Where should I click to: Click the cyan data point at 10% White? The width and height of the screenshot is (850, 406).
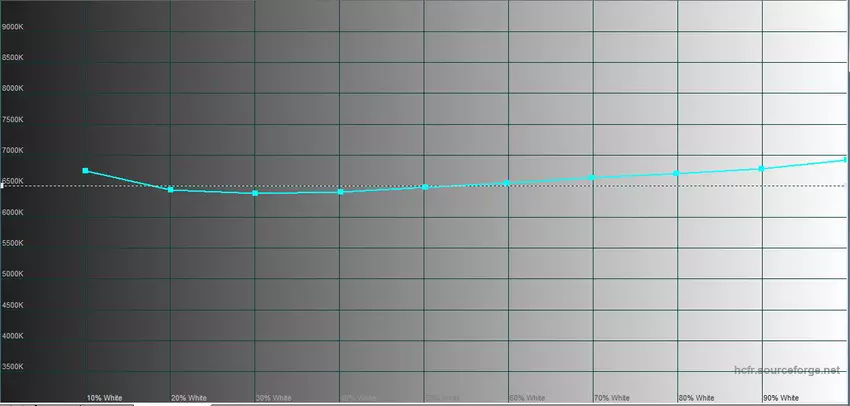(86, 171)
